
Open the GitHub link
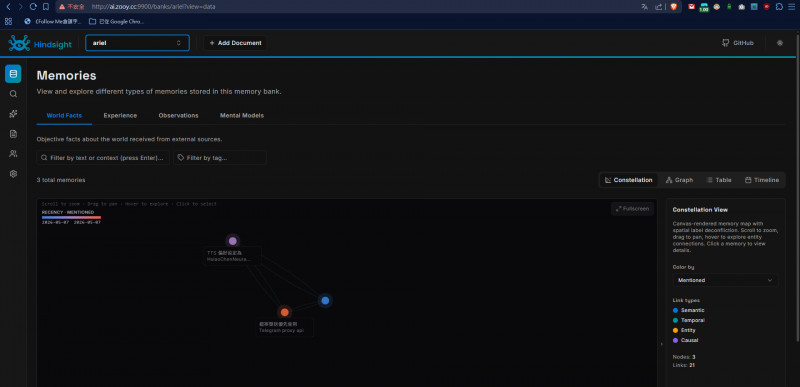coord(738,43)
